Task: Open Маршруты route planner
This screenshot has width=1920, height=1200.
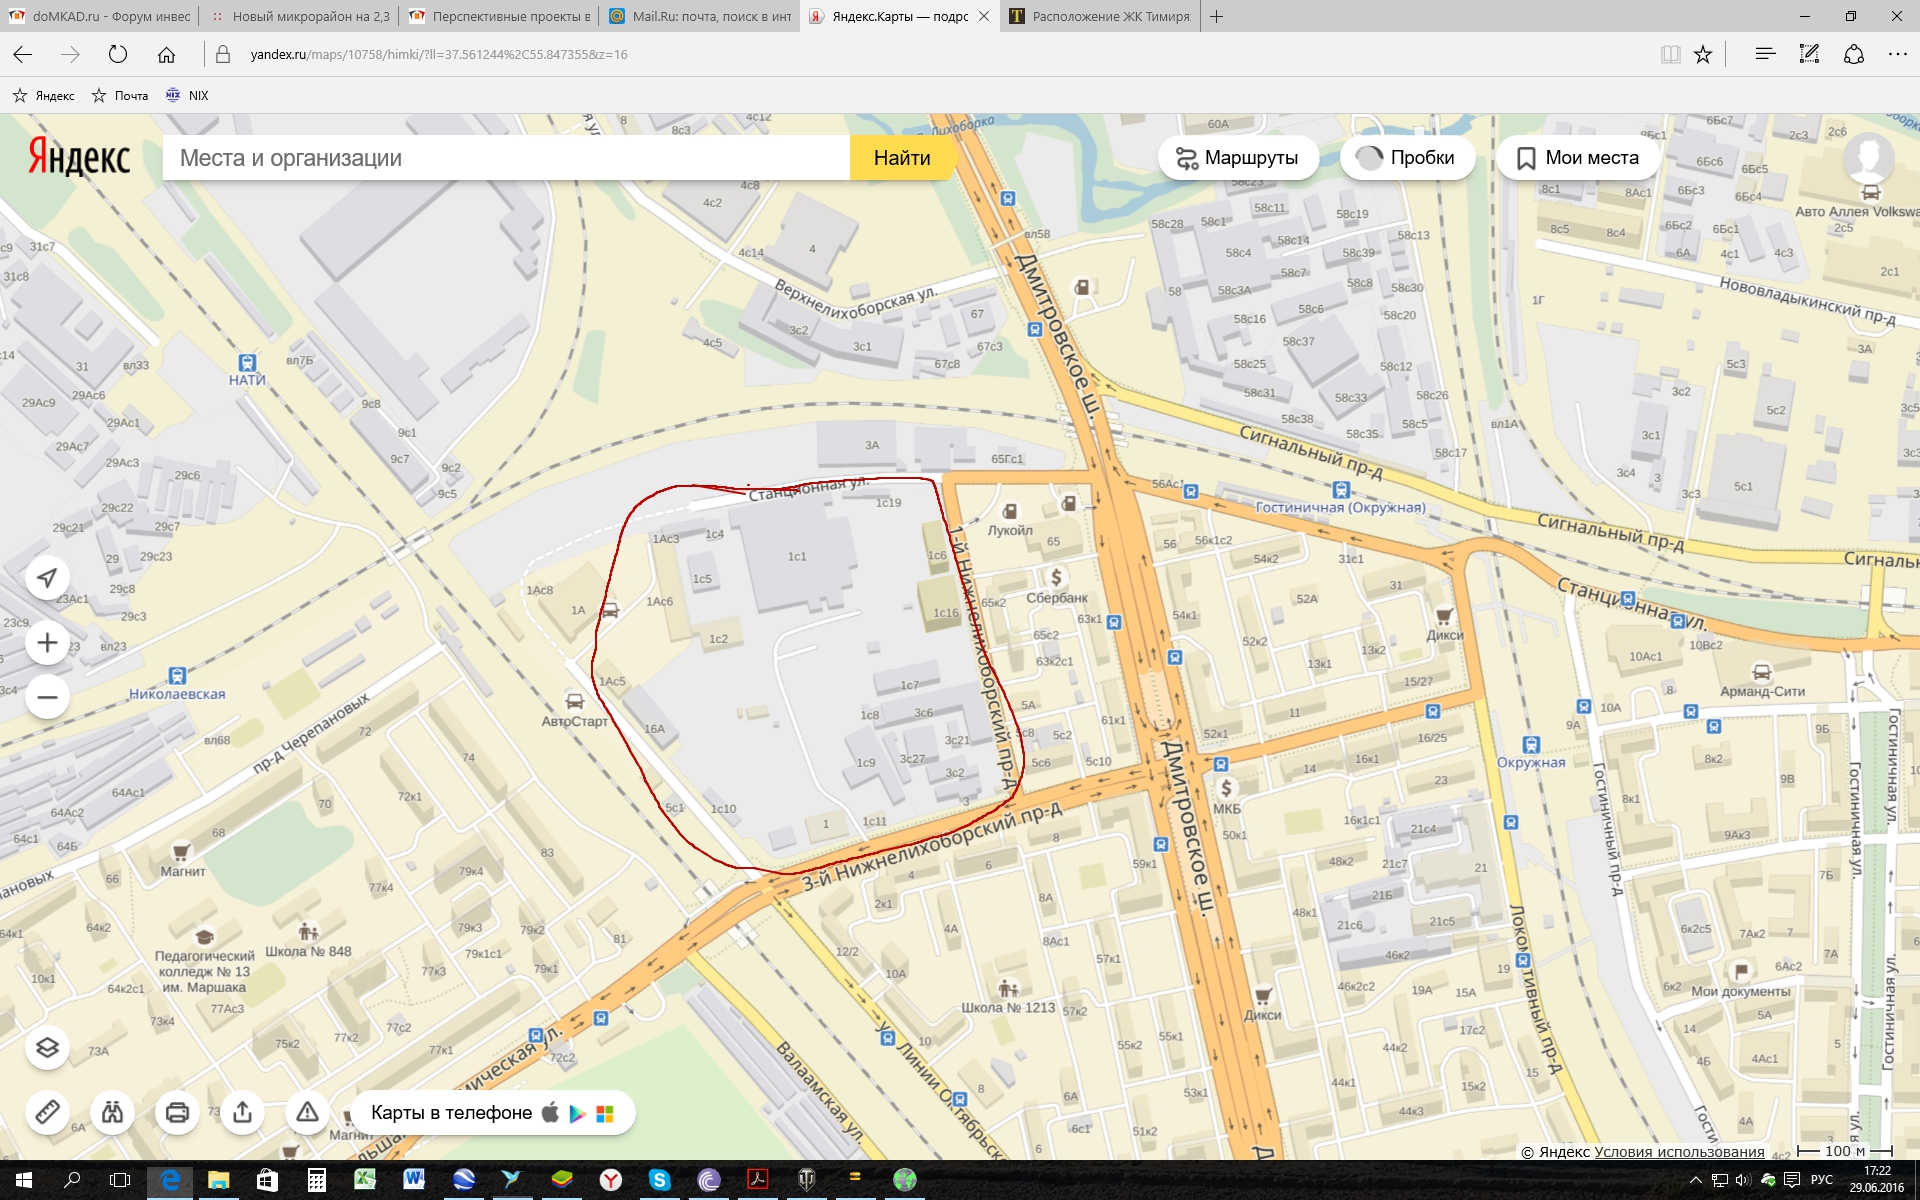Action: tap(1237, 158)
